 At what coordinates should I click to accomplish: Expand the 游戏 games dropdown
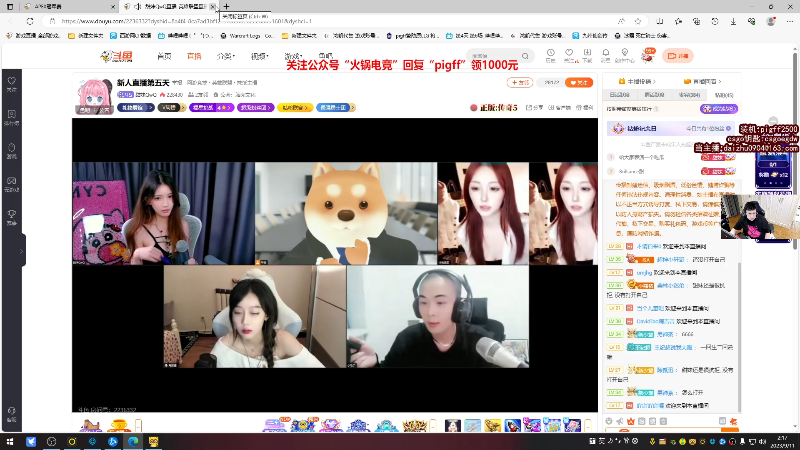tap(293, 56)
